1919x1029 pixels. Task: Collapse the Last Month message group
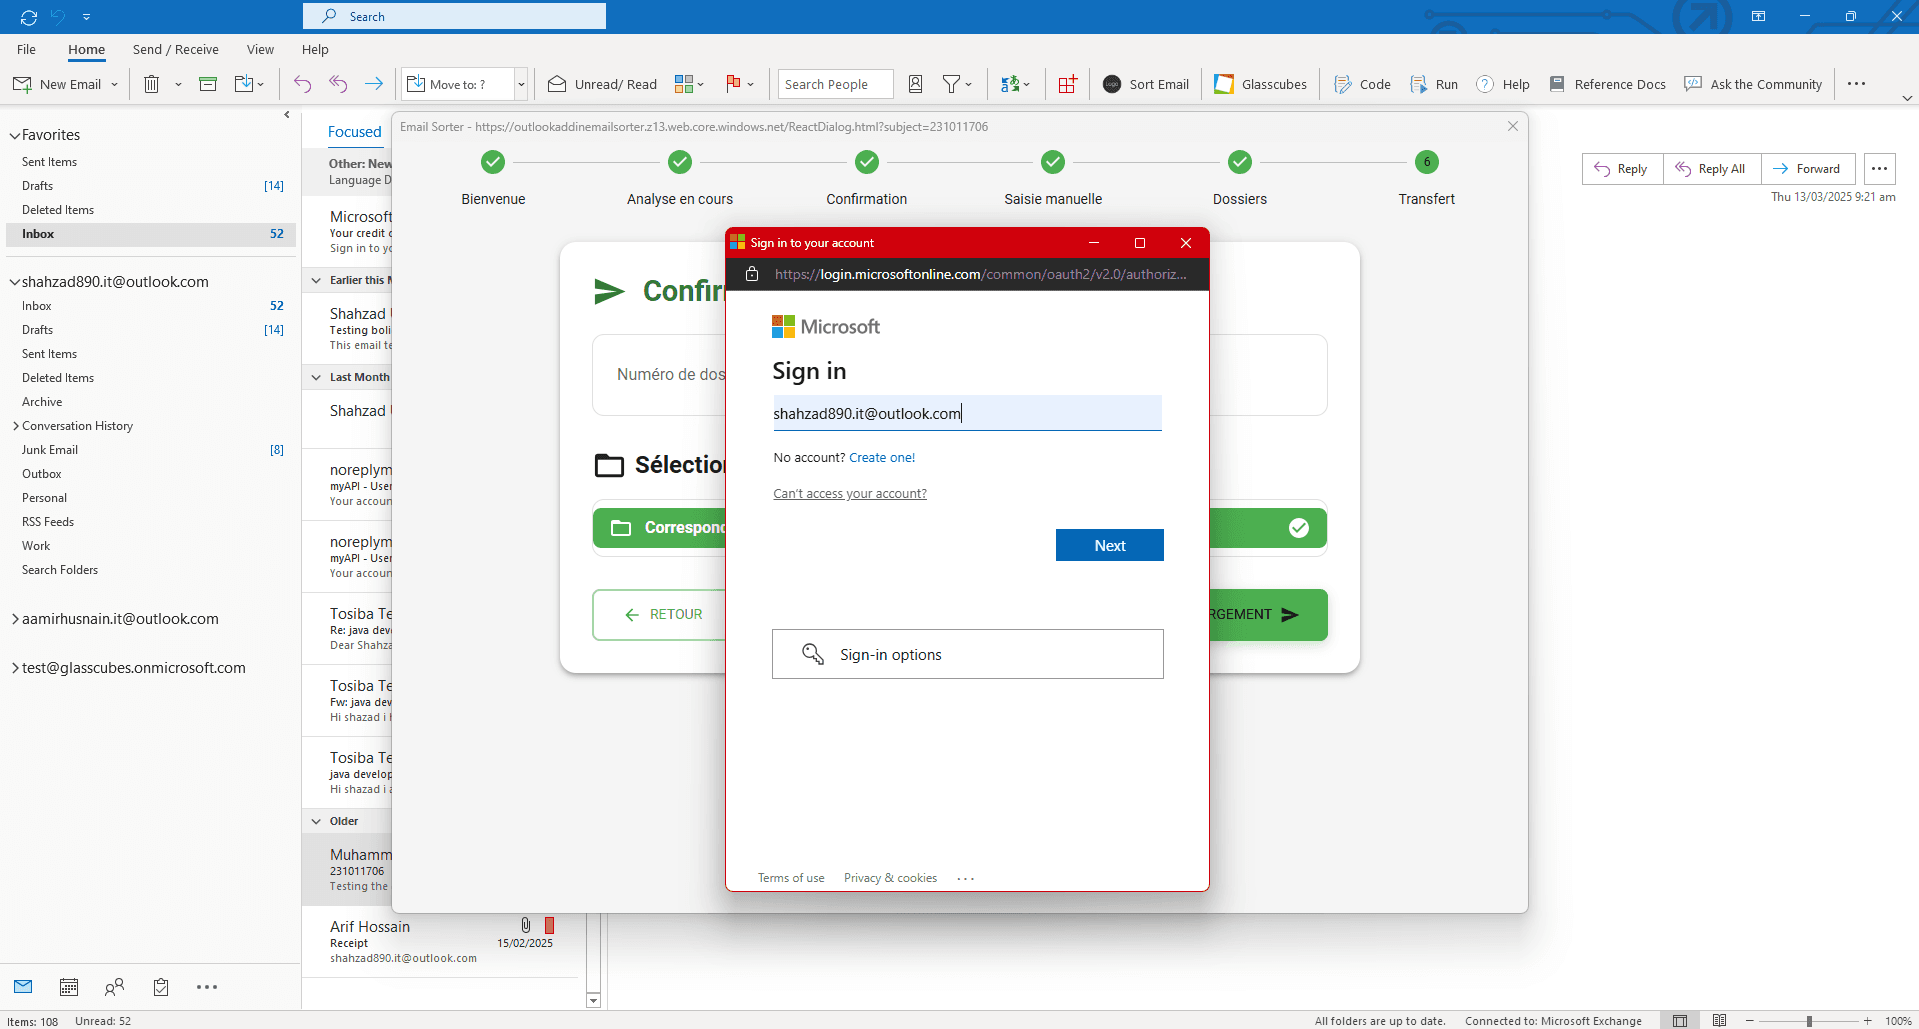coord(316,377)
